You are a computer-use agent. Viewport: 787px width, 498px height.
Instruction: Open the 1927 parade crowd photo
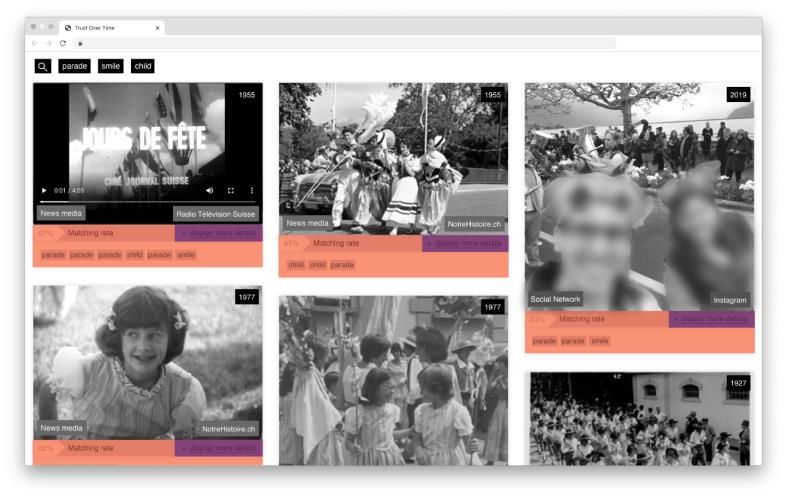pyautogui.click(x=639, y=419)
